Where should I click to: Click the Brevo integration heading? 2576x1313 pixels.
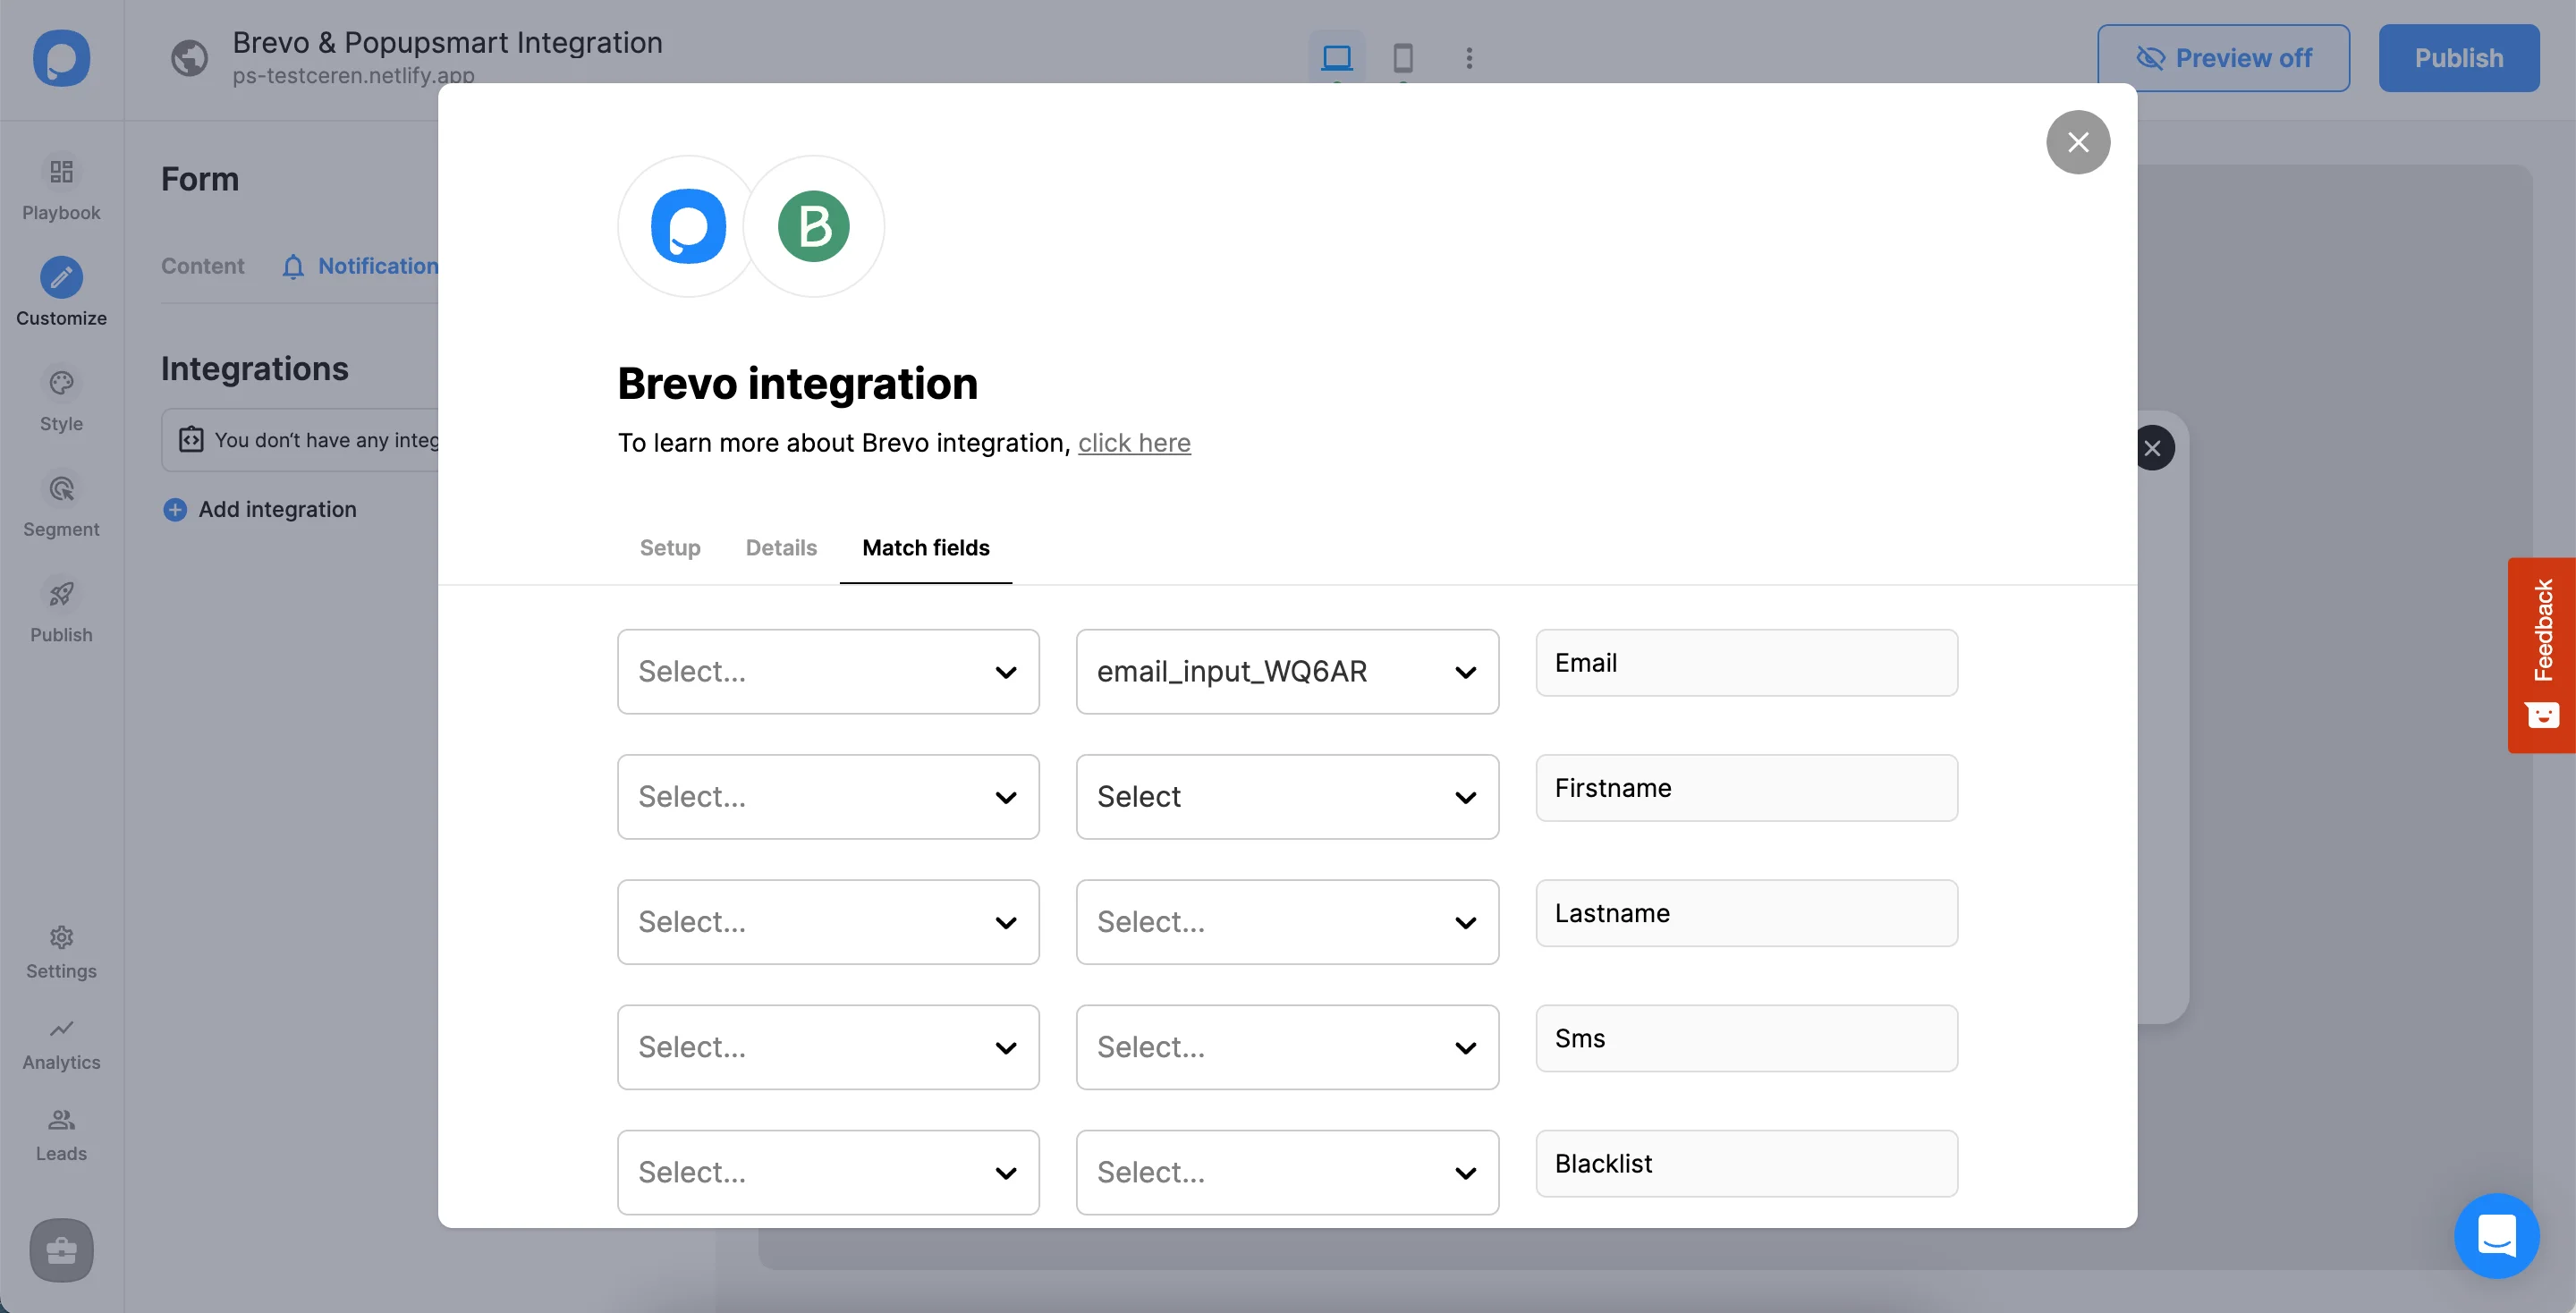click(797, 384)
